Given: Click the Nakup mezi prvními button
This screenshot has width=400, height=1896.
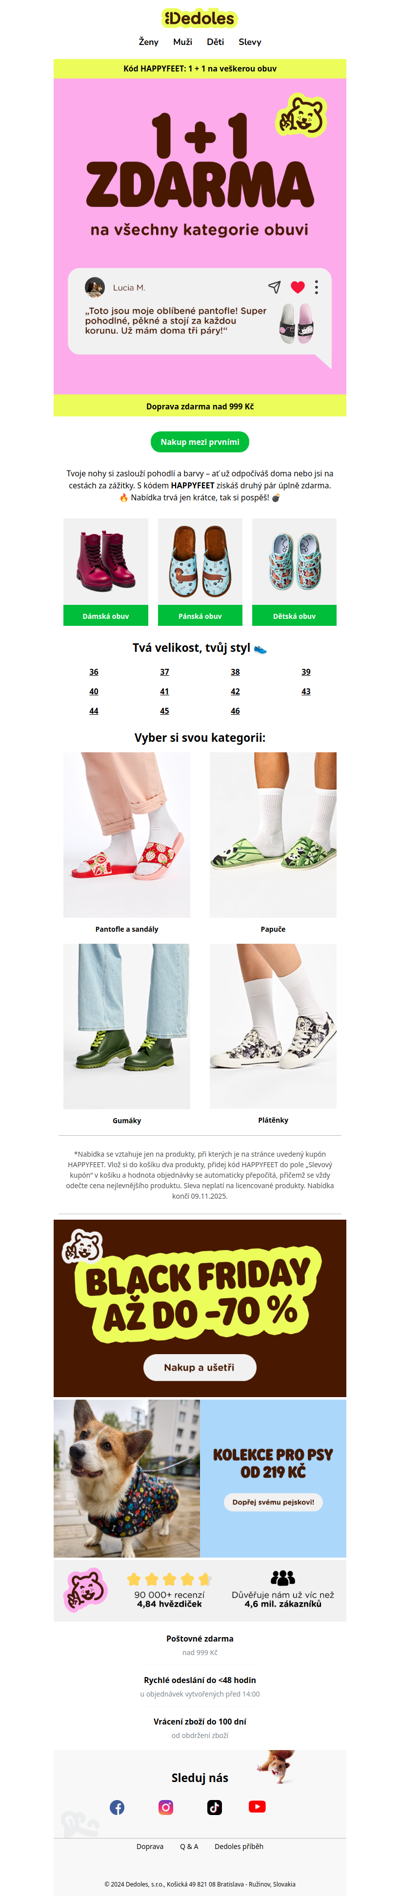Looking at the screenshot, I should tap(200, 441).
